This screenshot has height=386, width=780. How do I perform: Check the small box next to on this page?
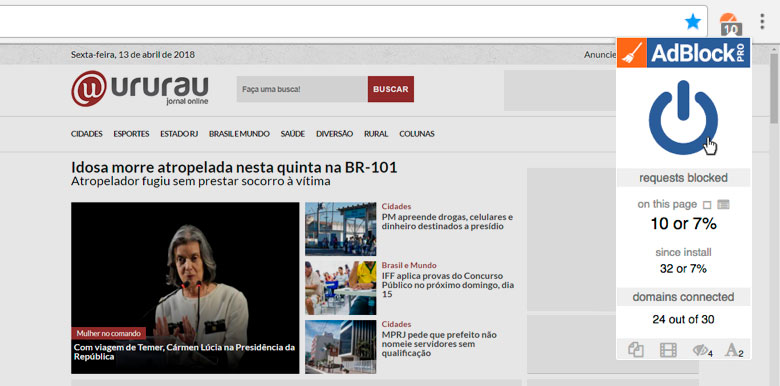(707, 205)
